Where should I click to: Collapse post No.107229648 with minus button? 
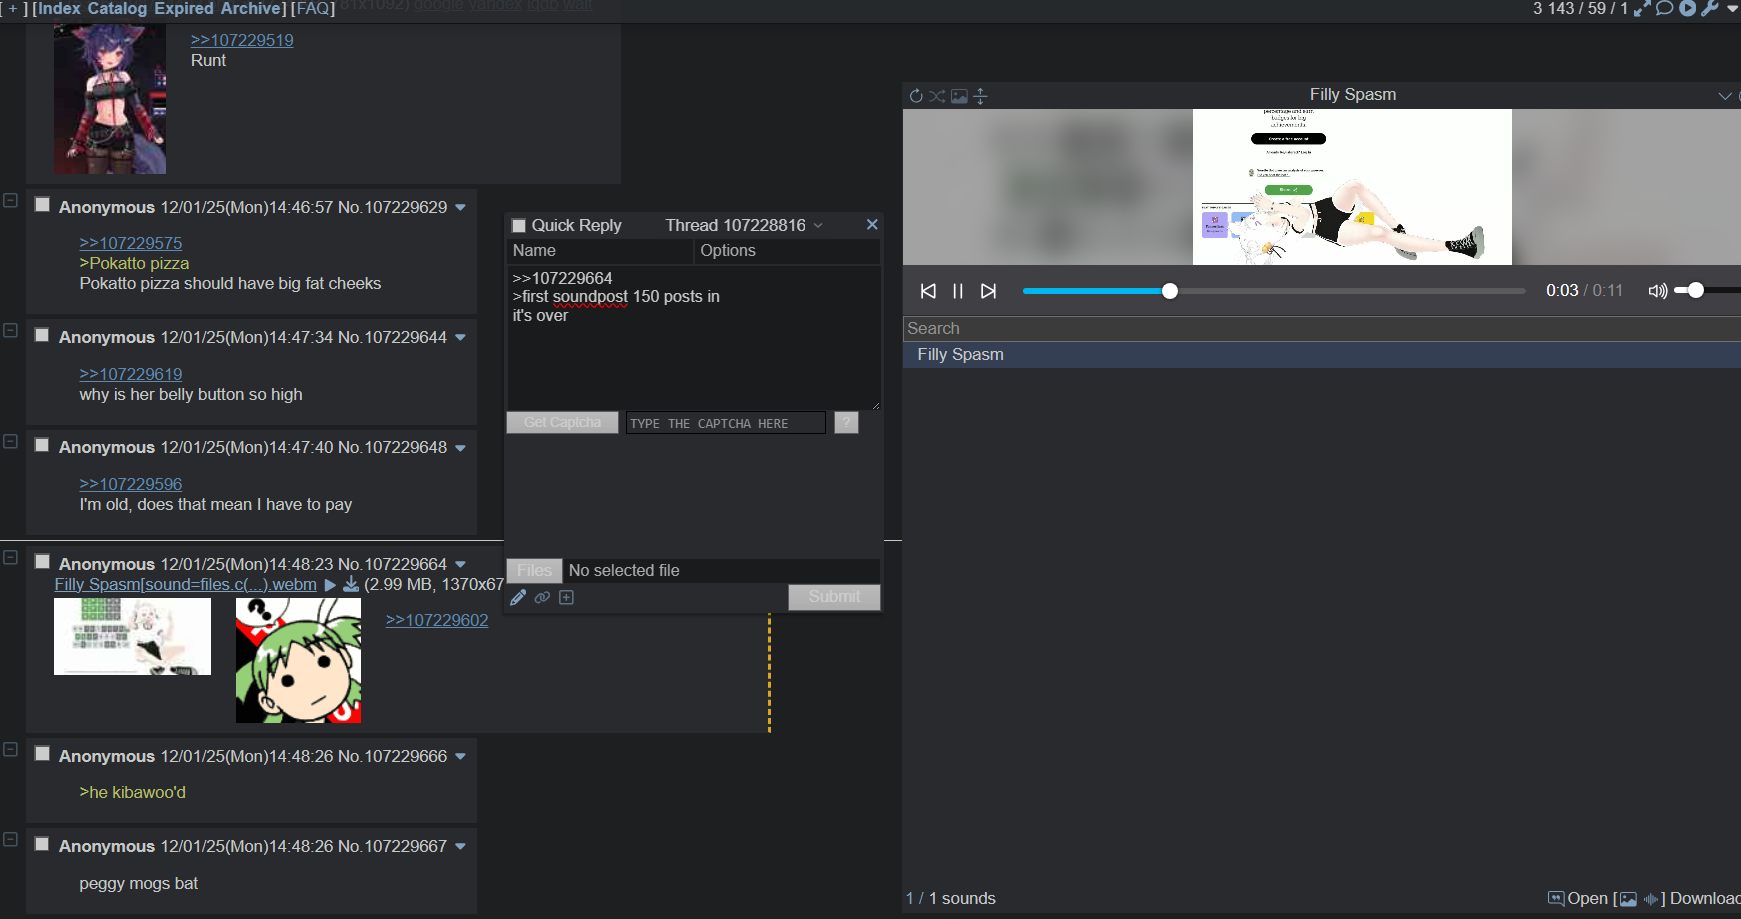[10, 441]
